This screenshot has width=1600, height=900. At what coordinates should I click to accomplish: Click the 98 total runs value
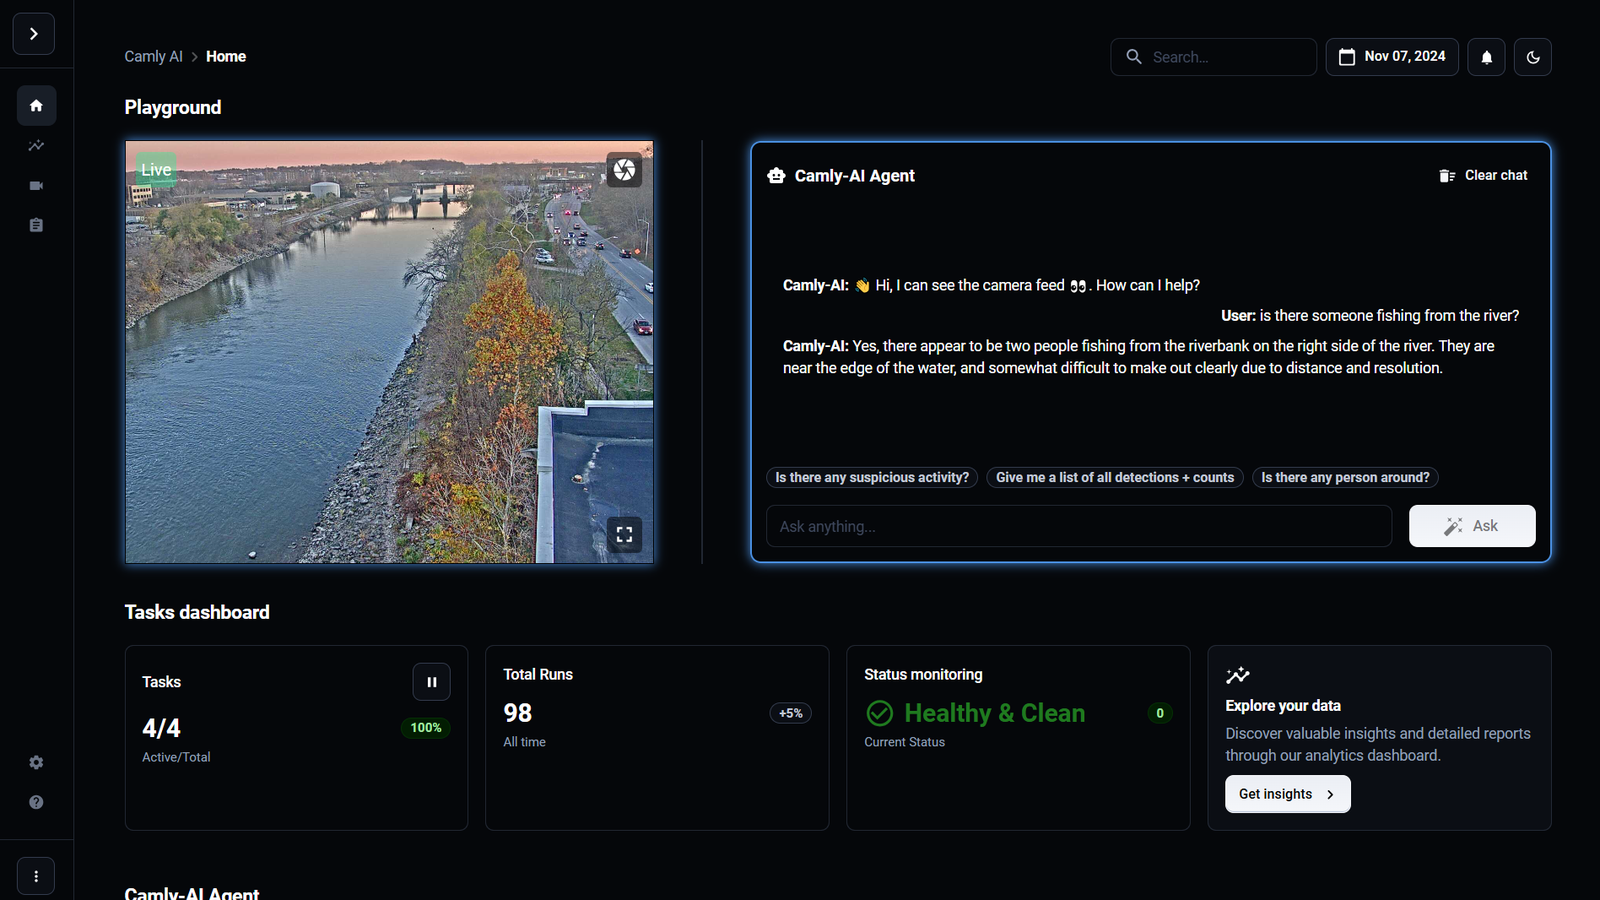[x=517, y=713]
